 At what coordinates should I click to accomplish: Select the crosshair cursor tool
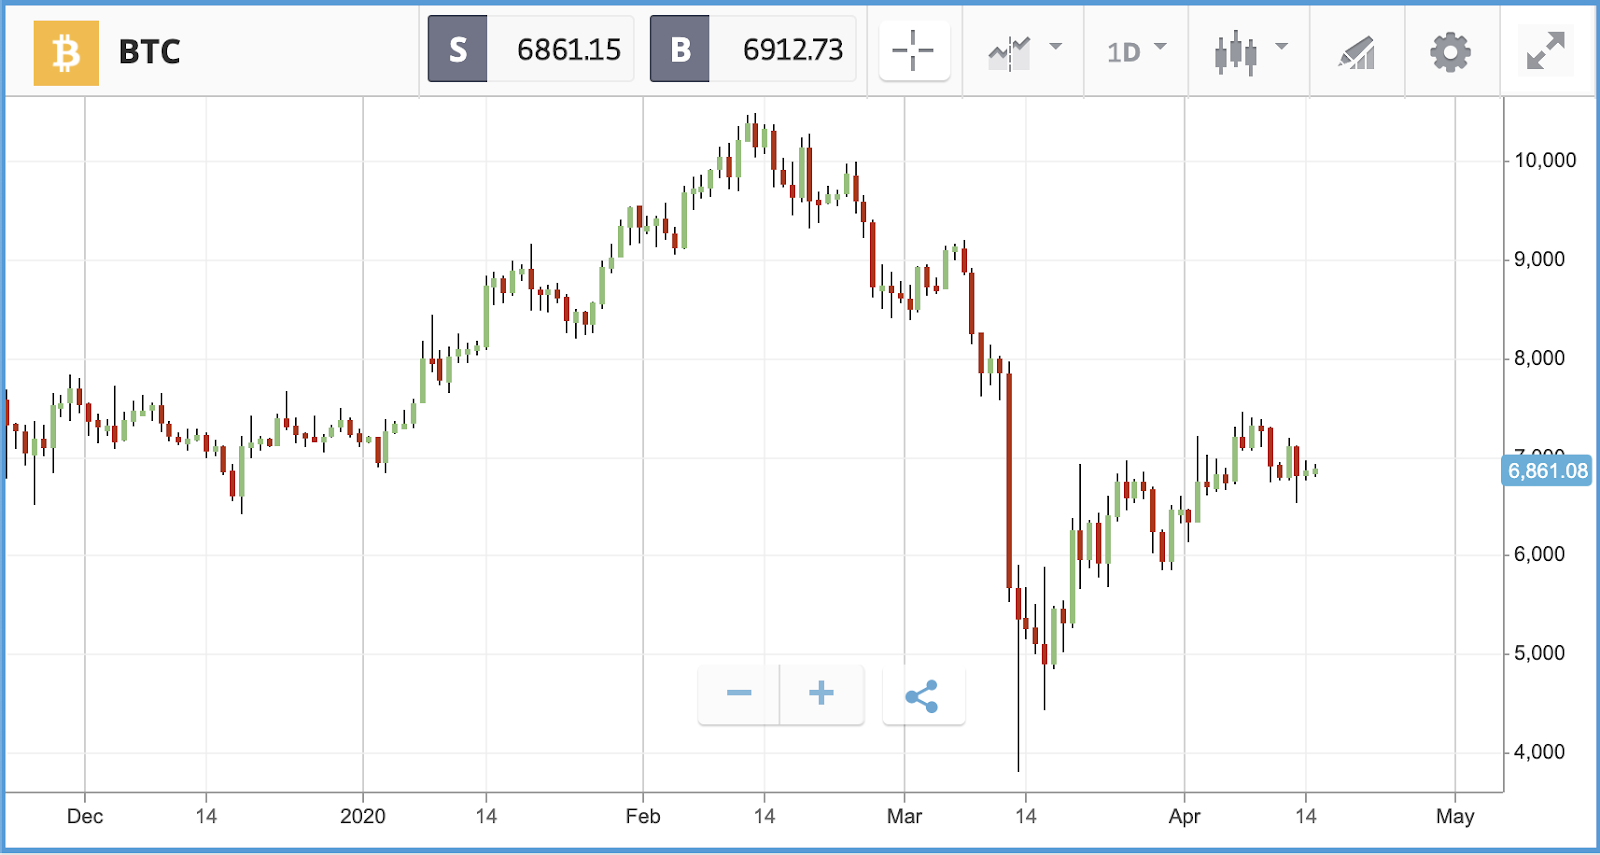click(913, 50)
